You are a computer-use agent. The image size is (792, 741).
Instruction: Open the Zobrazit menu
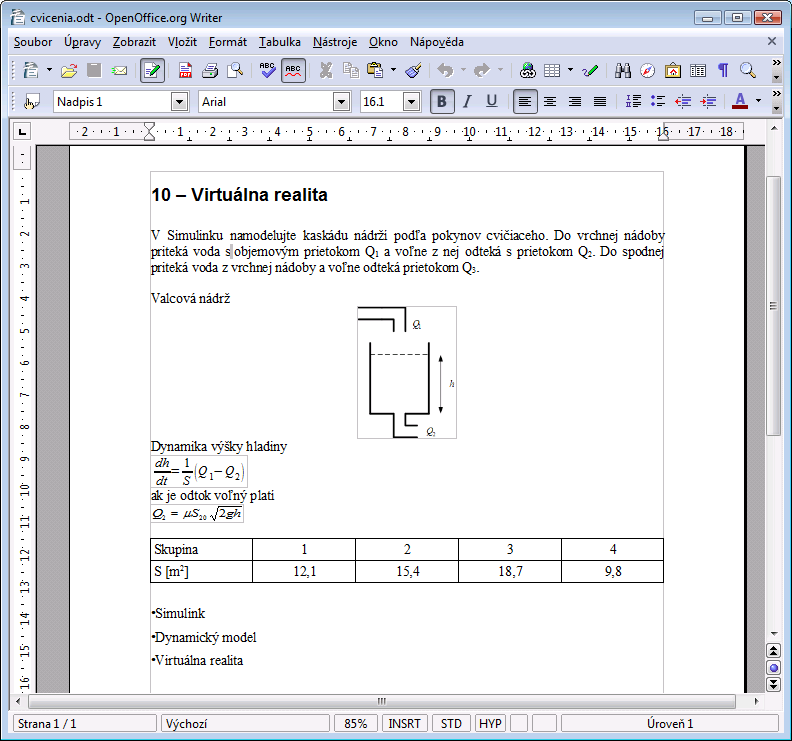[x=134, y=42]
